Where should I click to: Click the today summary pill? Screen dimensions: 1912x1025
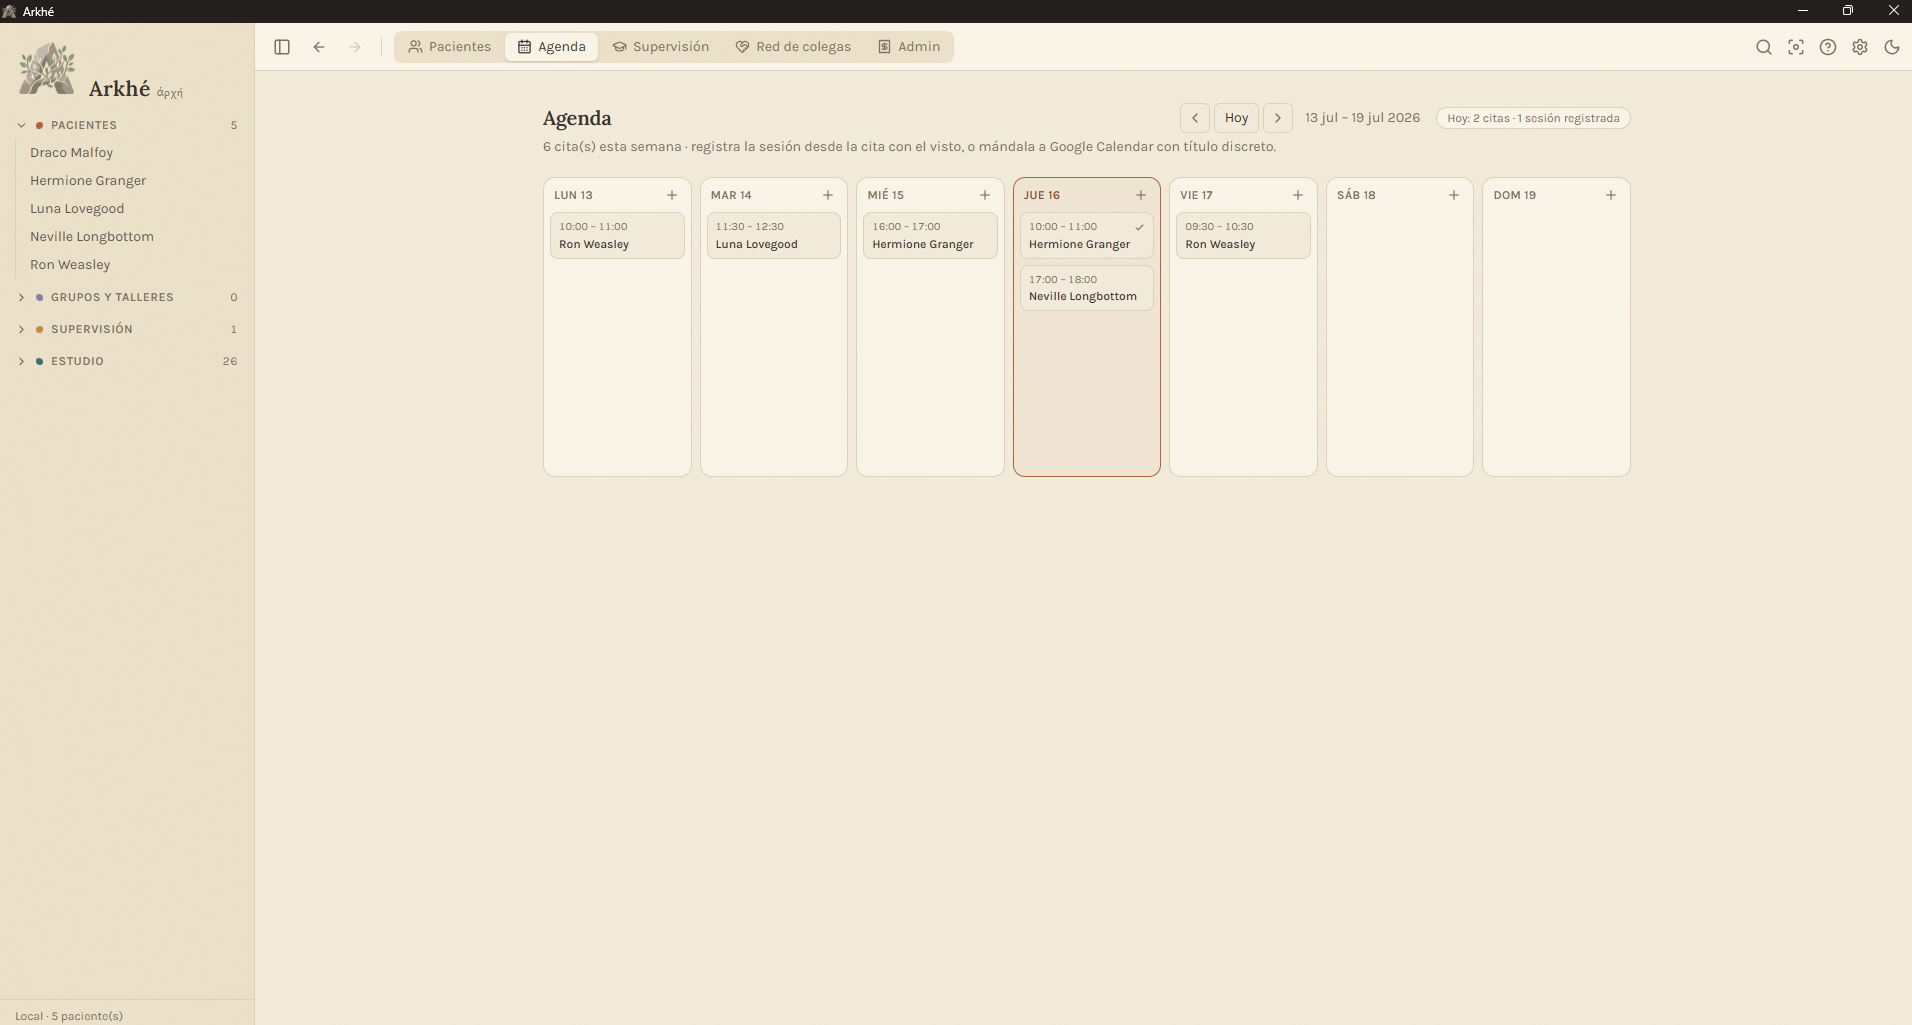click(x=1533, y=118)
